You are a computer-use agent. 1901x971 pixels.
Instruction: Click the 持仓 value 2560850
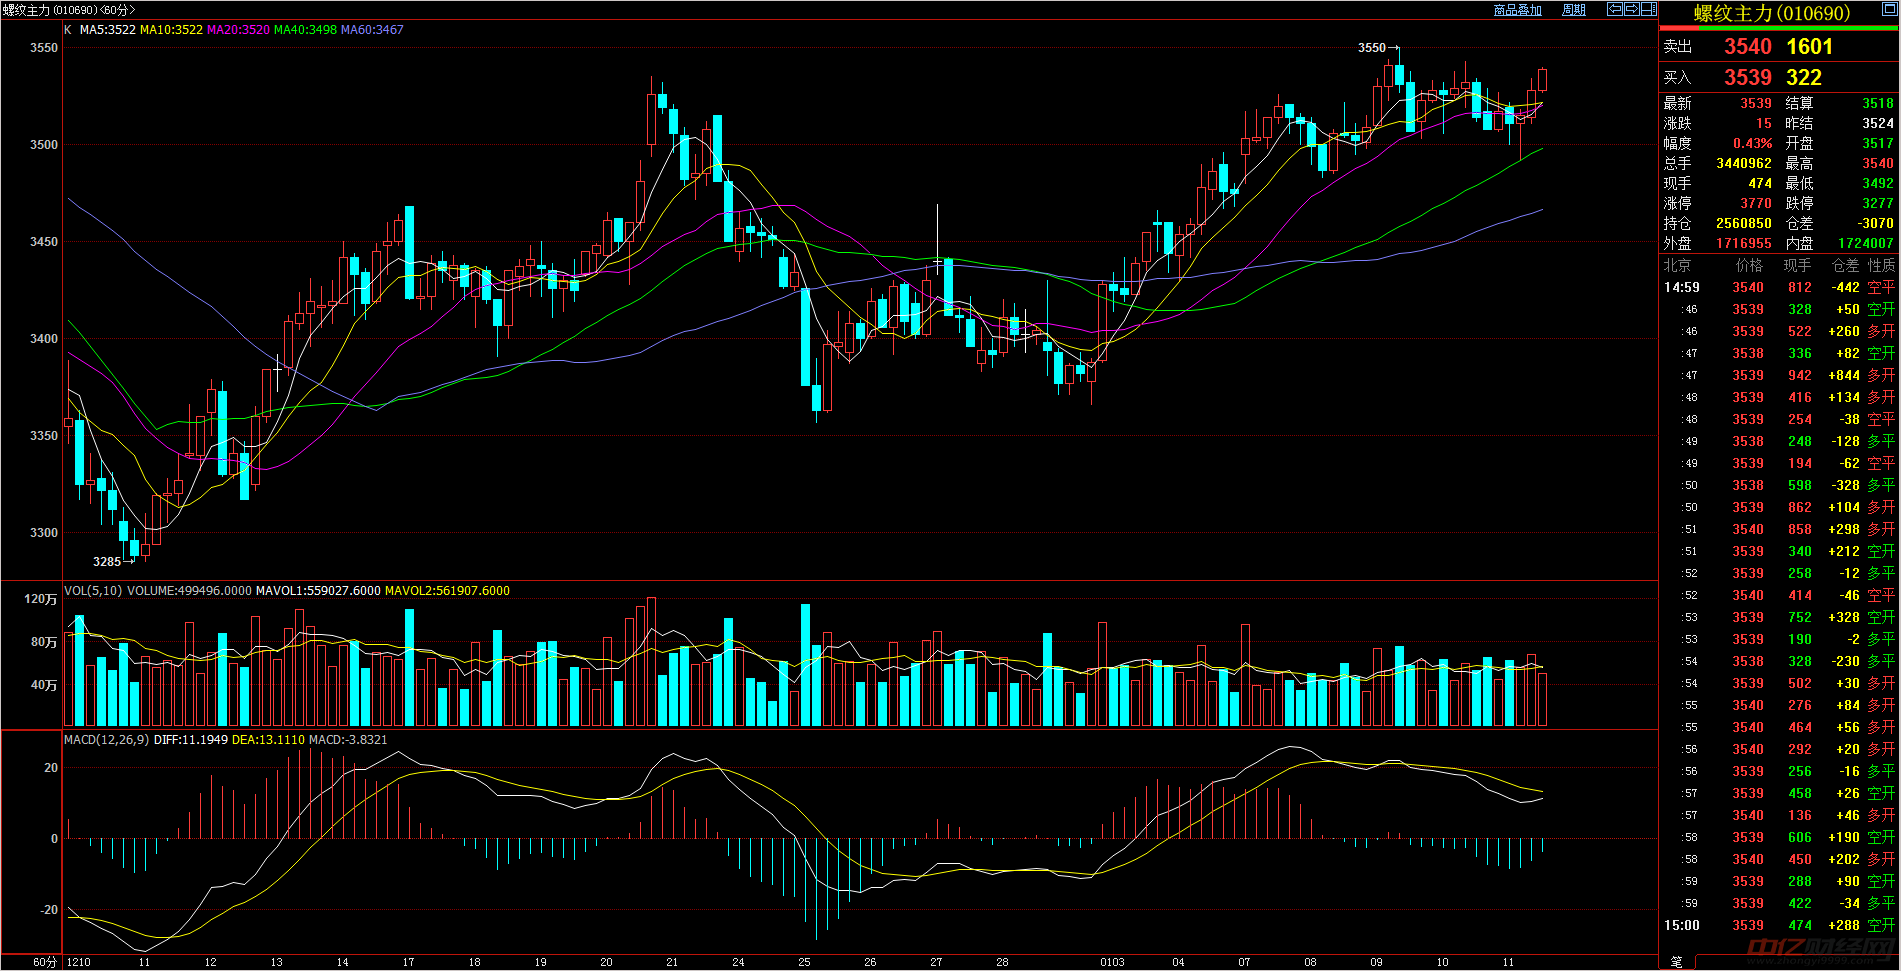(x=1744, y=224)
